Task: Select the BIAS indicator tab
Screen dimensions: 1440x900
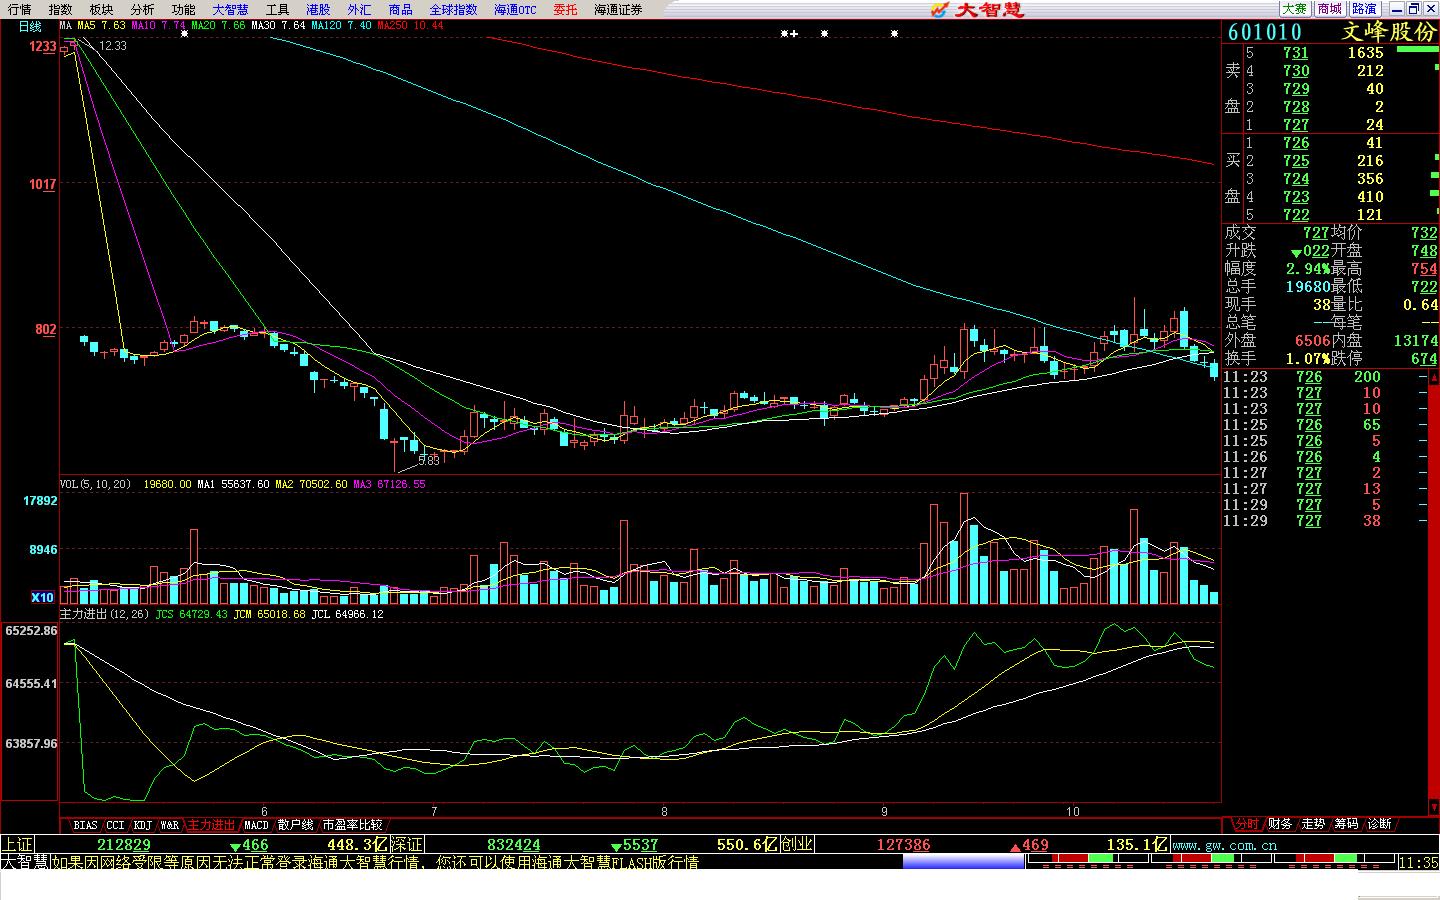Action: click(x=85, y=825)
